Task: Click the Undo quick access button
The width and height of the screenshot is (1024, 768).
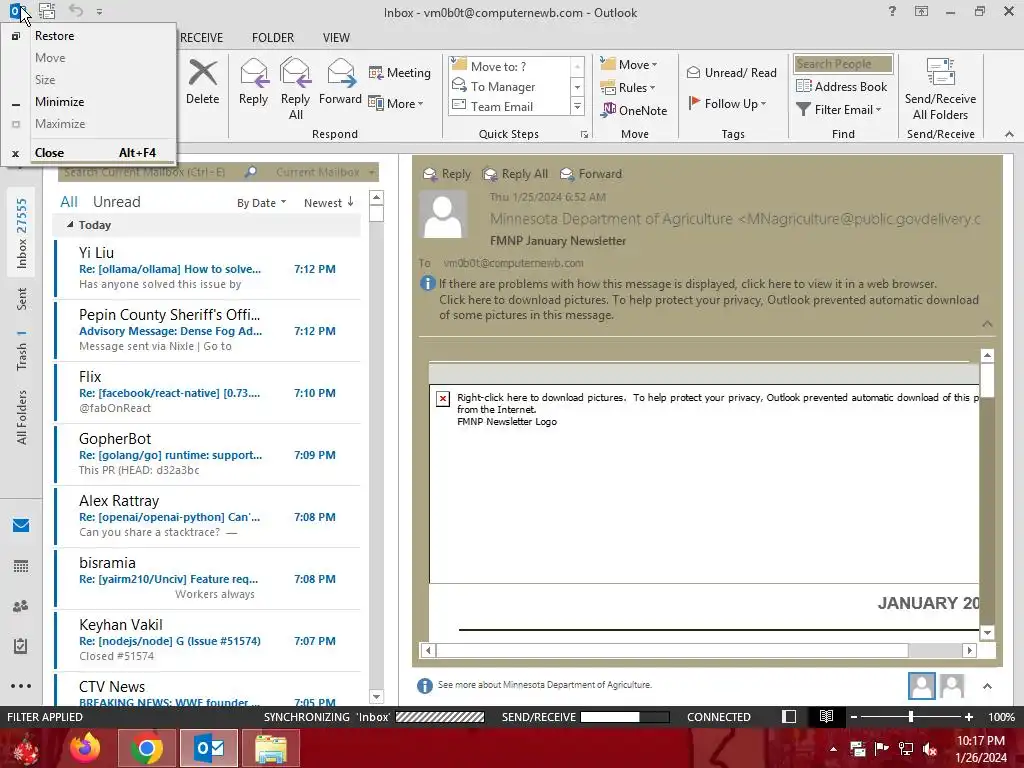Action: [x=76, y=11]
